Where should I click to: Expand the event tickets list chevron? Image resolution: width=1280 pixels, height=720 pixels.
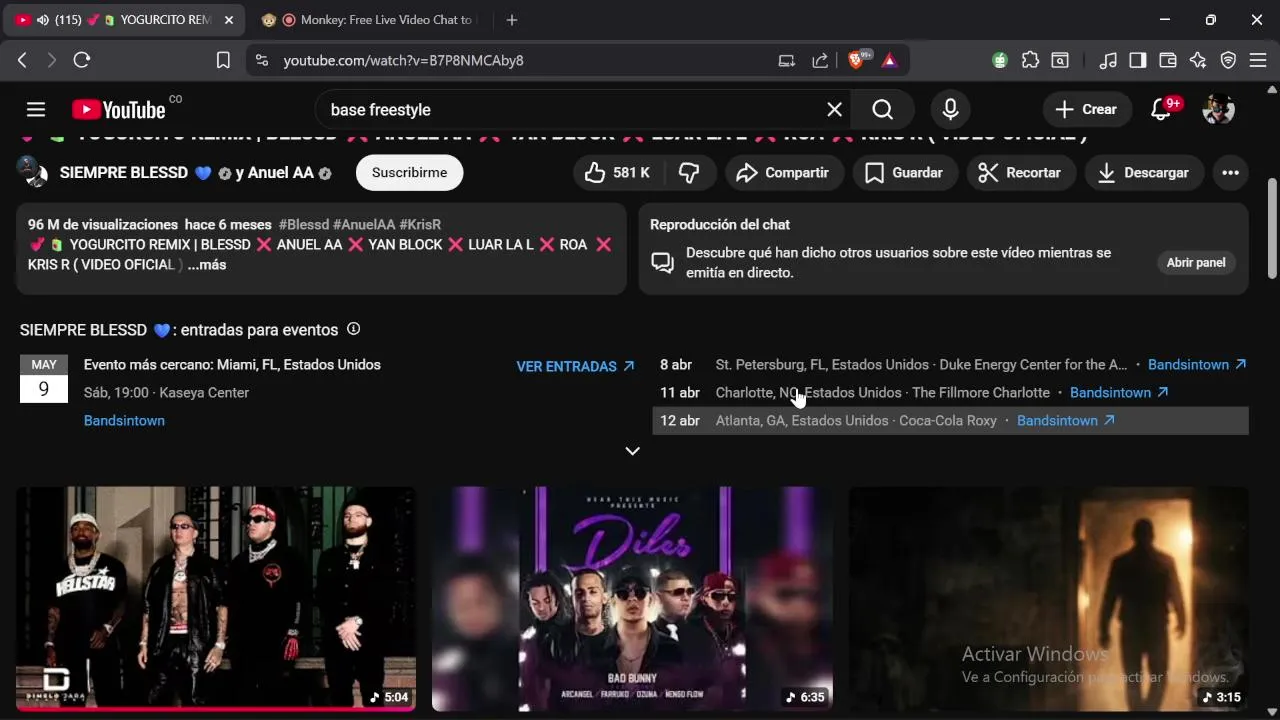632,451
